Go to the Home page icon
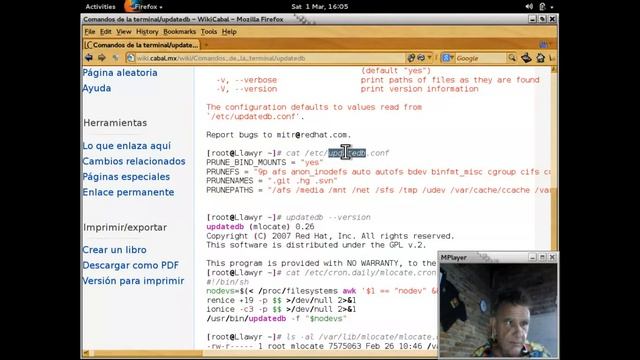 [540, 58]
